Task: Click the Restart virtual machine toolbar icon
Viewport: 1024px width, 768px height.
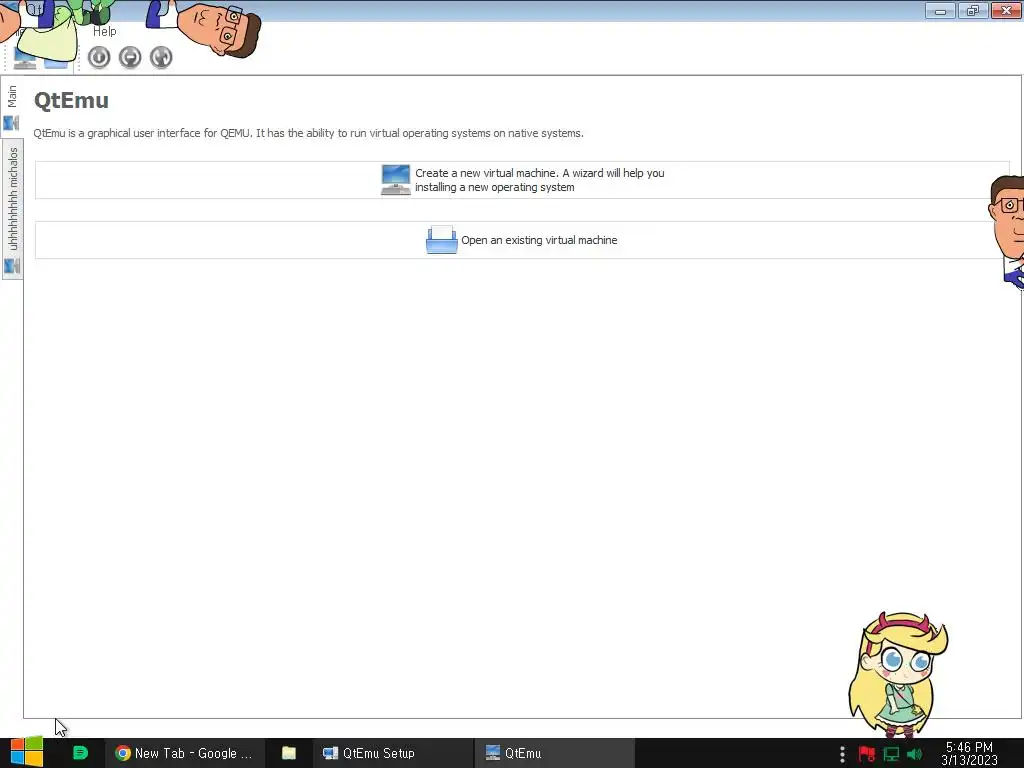Action: coord(161,57)
